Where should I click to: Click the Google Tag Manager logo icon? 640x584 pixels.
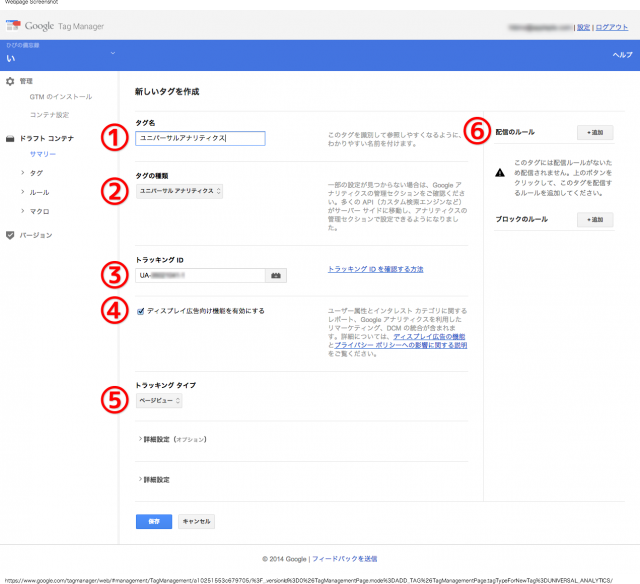tap(15, 26)
